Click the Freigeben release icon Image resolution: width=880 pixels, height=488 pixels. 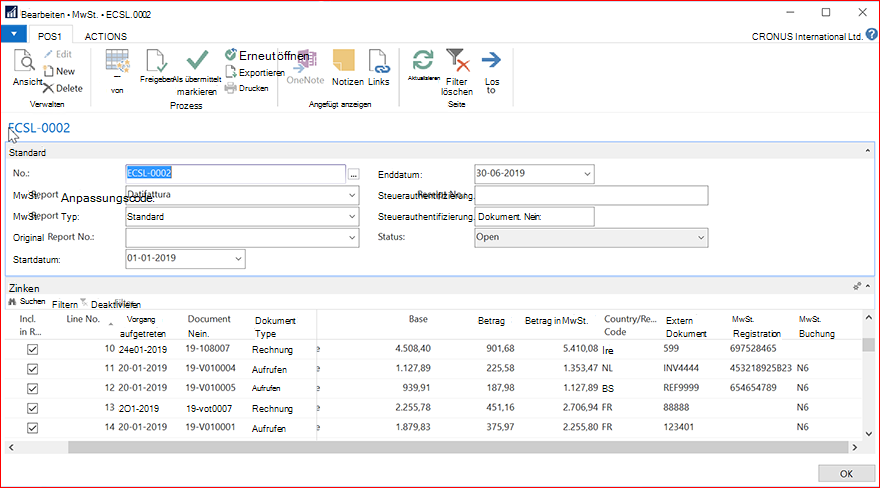(155, 62)
